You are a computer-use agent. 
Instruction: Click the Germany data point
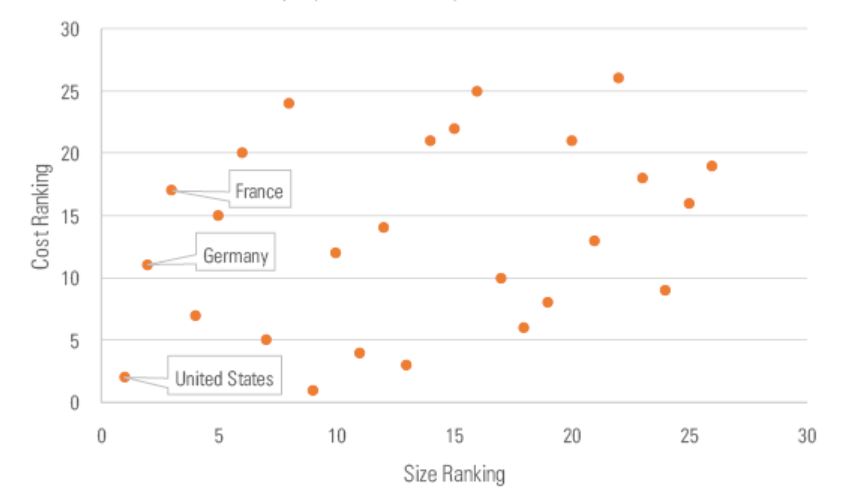(x=148, y=265)
